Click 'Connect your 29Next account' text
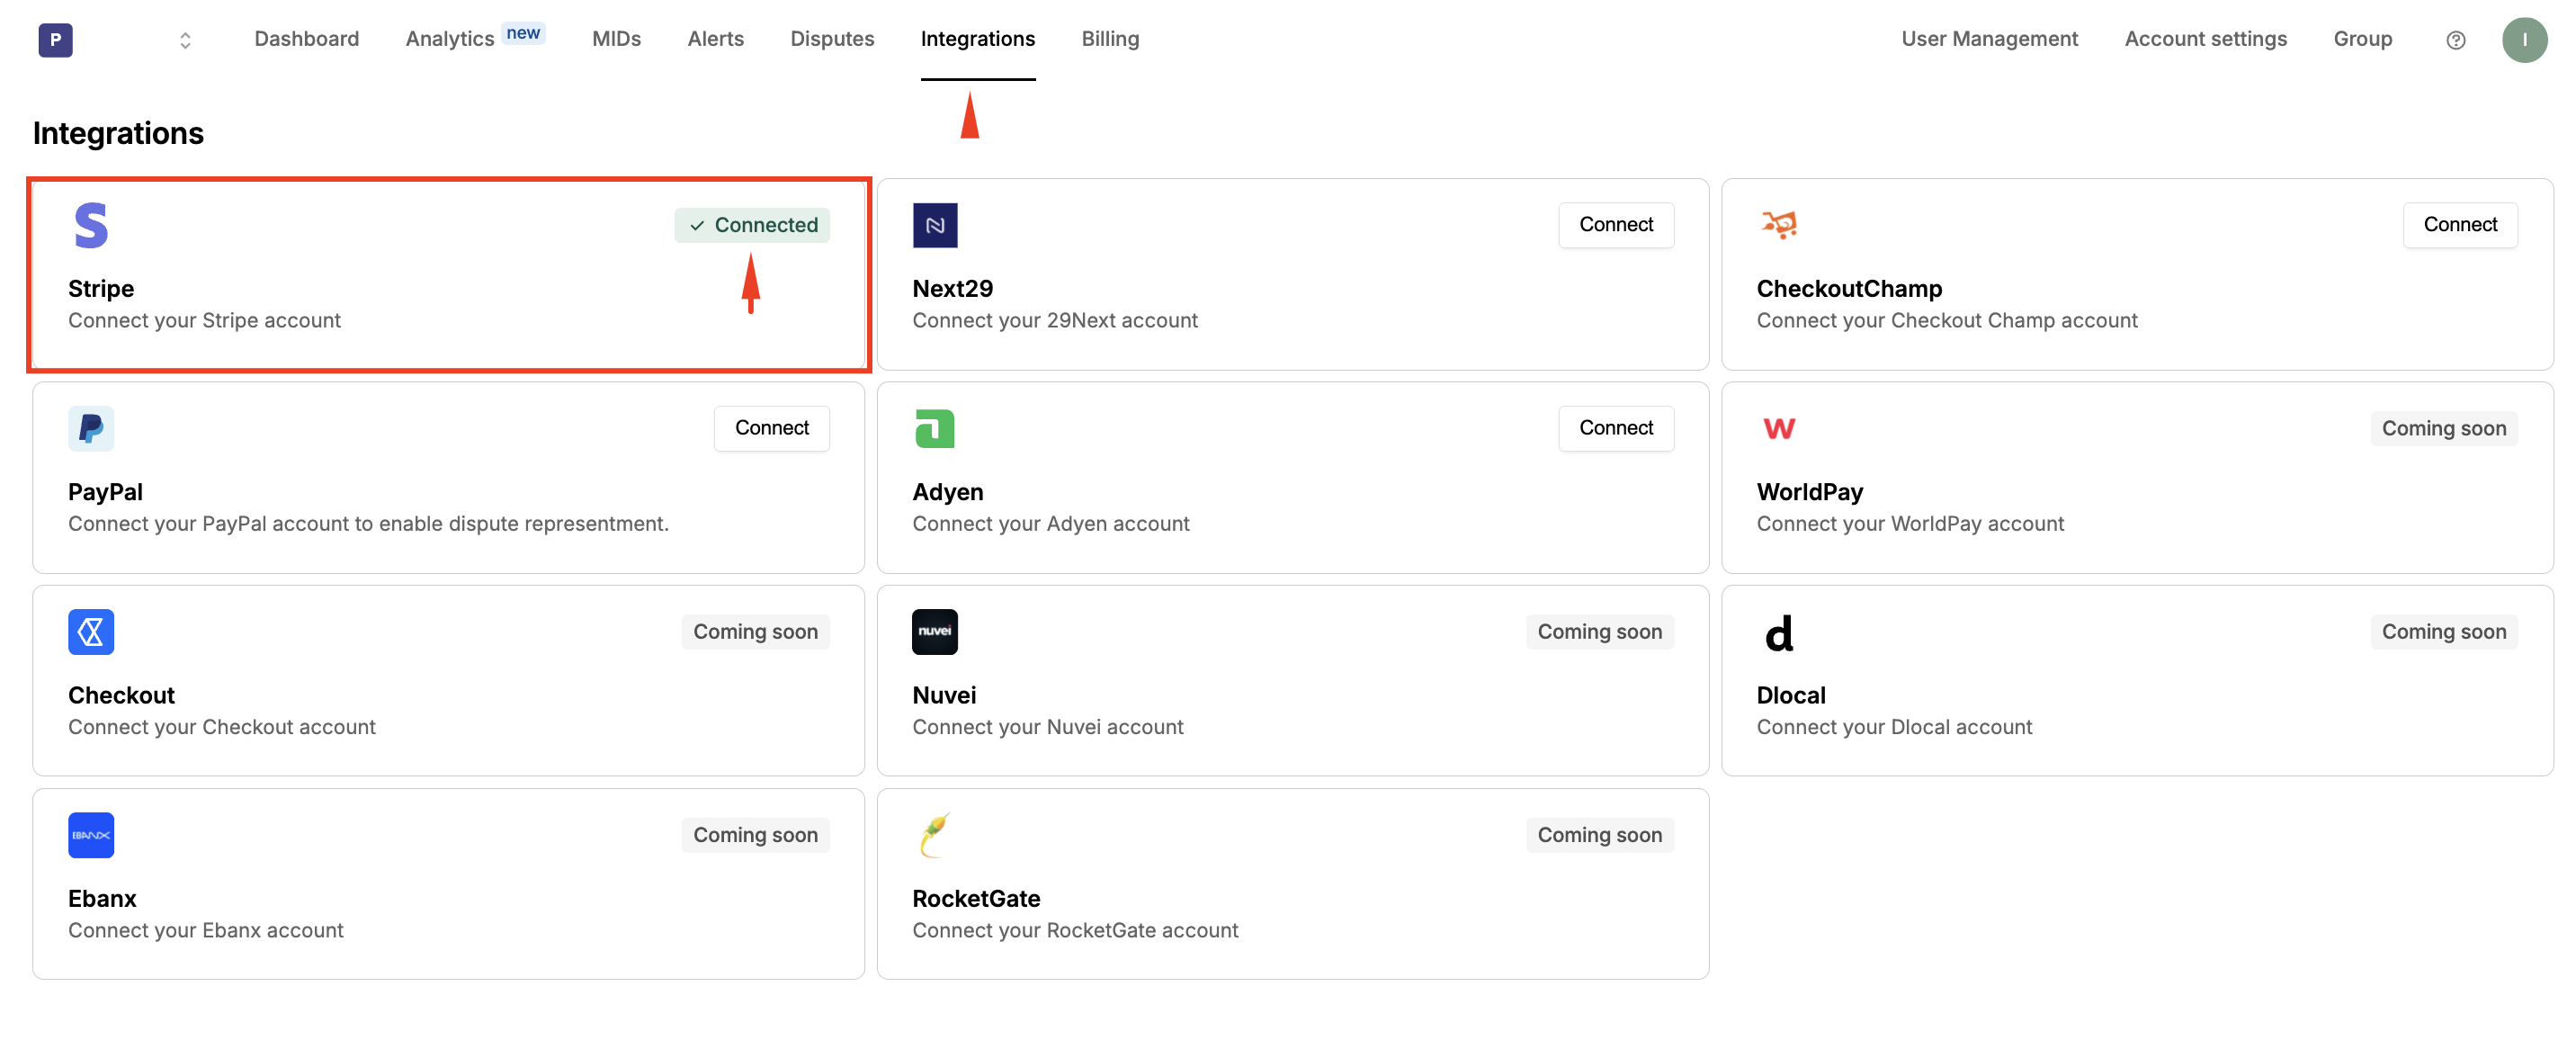 pyautogui.click(x=1054, y=320)
